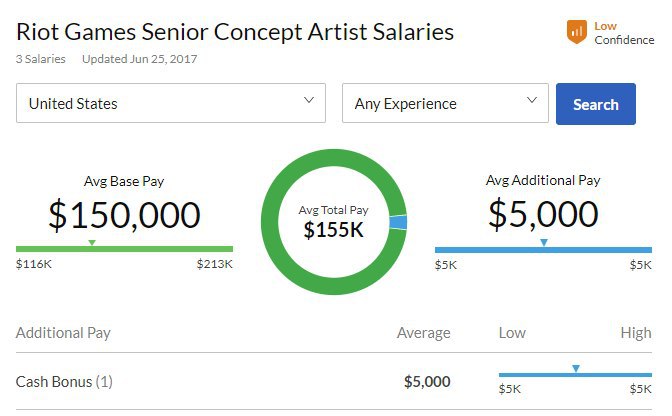Click the blue Search button
This screenshot has width=672, height=416.
click(596, 104)
